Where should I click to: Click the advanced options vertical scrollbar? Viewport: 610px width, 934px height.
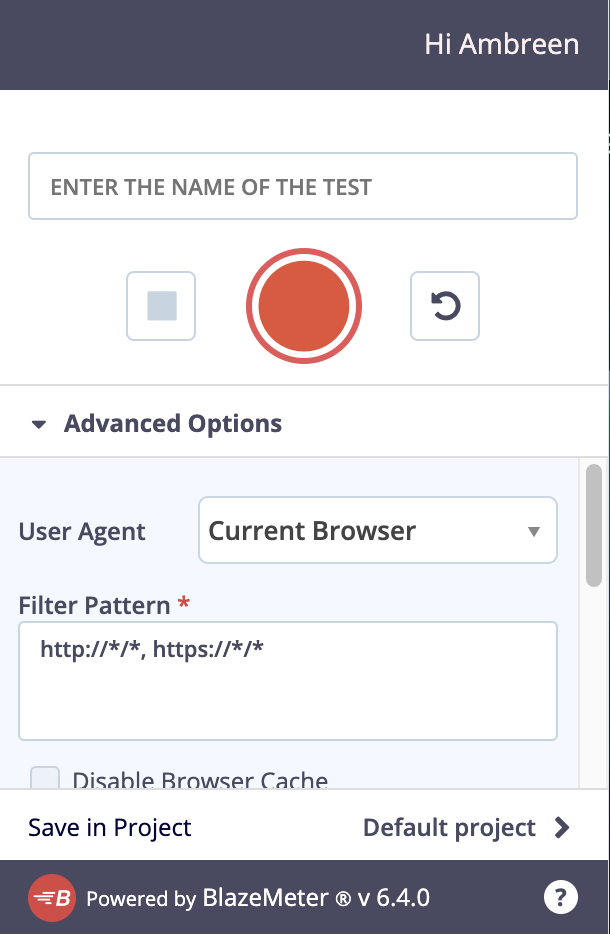click(x=594, y=540)
